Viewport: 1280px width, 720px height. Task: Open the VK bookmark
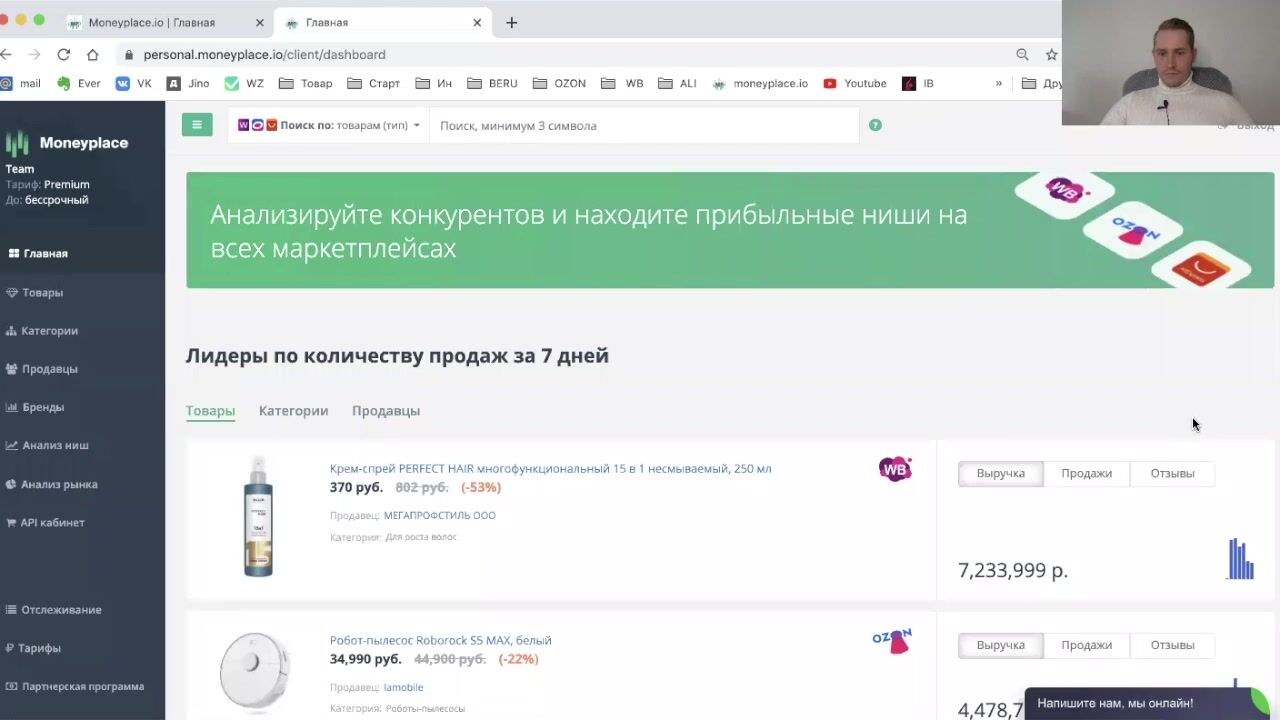[134, 84]
